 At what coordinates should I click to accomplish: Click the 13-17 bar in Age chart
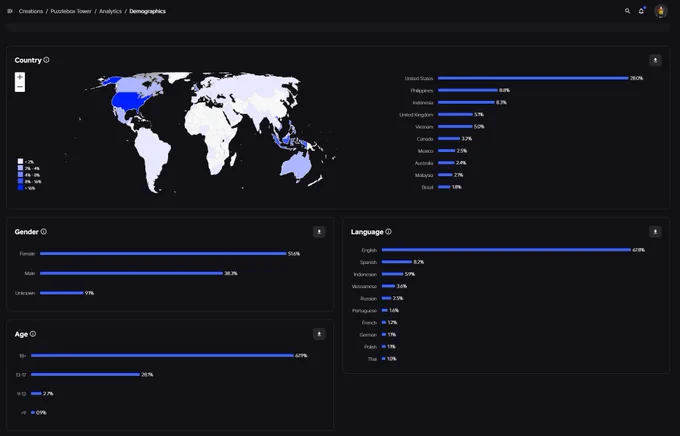85,374
